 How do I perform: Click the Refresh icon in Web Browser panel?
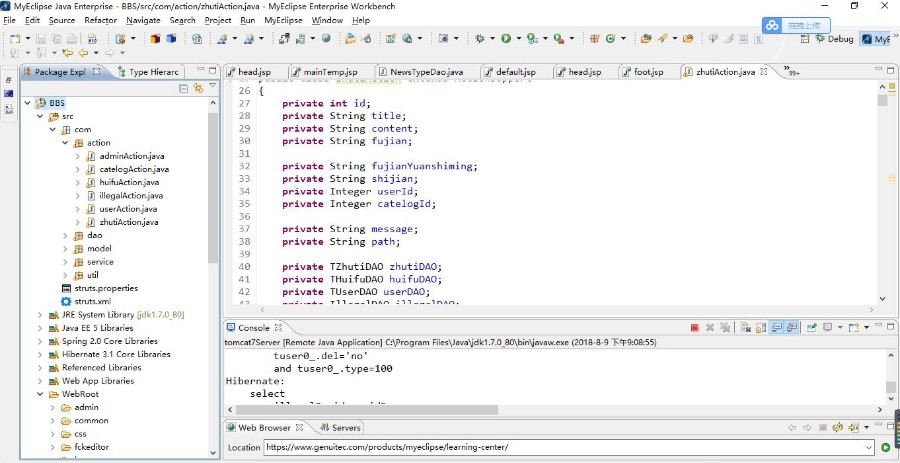(x=837, y=427)
